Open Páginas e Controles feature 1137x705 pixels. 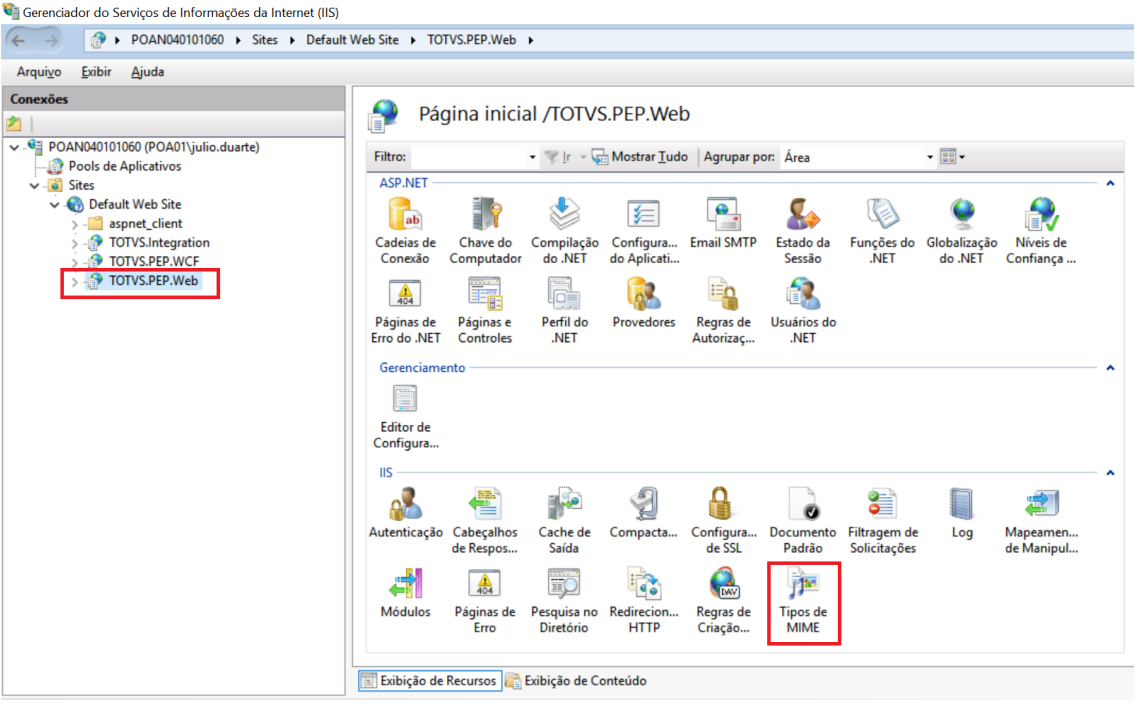[485, 311]
